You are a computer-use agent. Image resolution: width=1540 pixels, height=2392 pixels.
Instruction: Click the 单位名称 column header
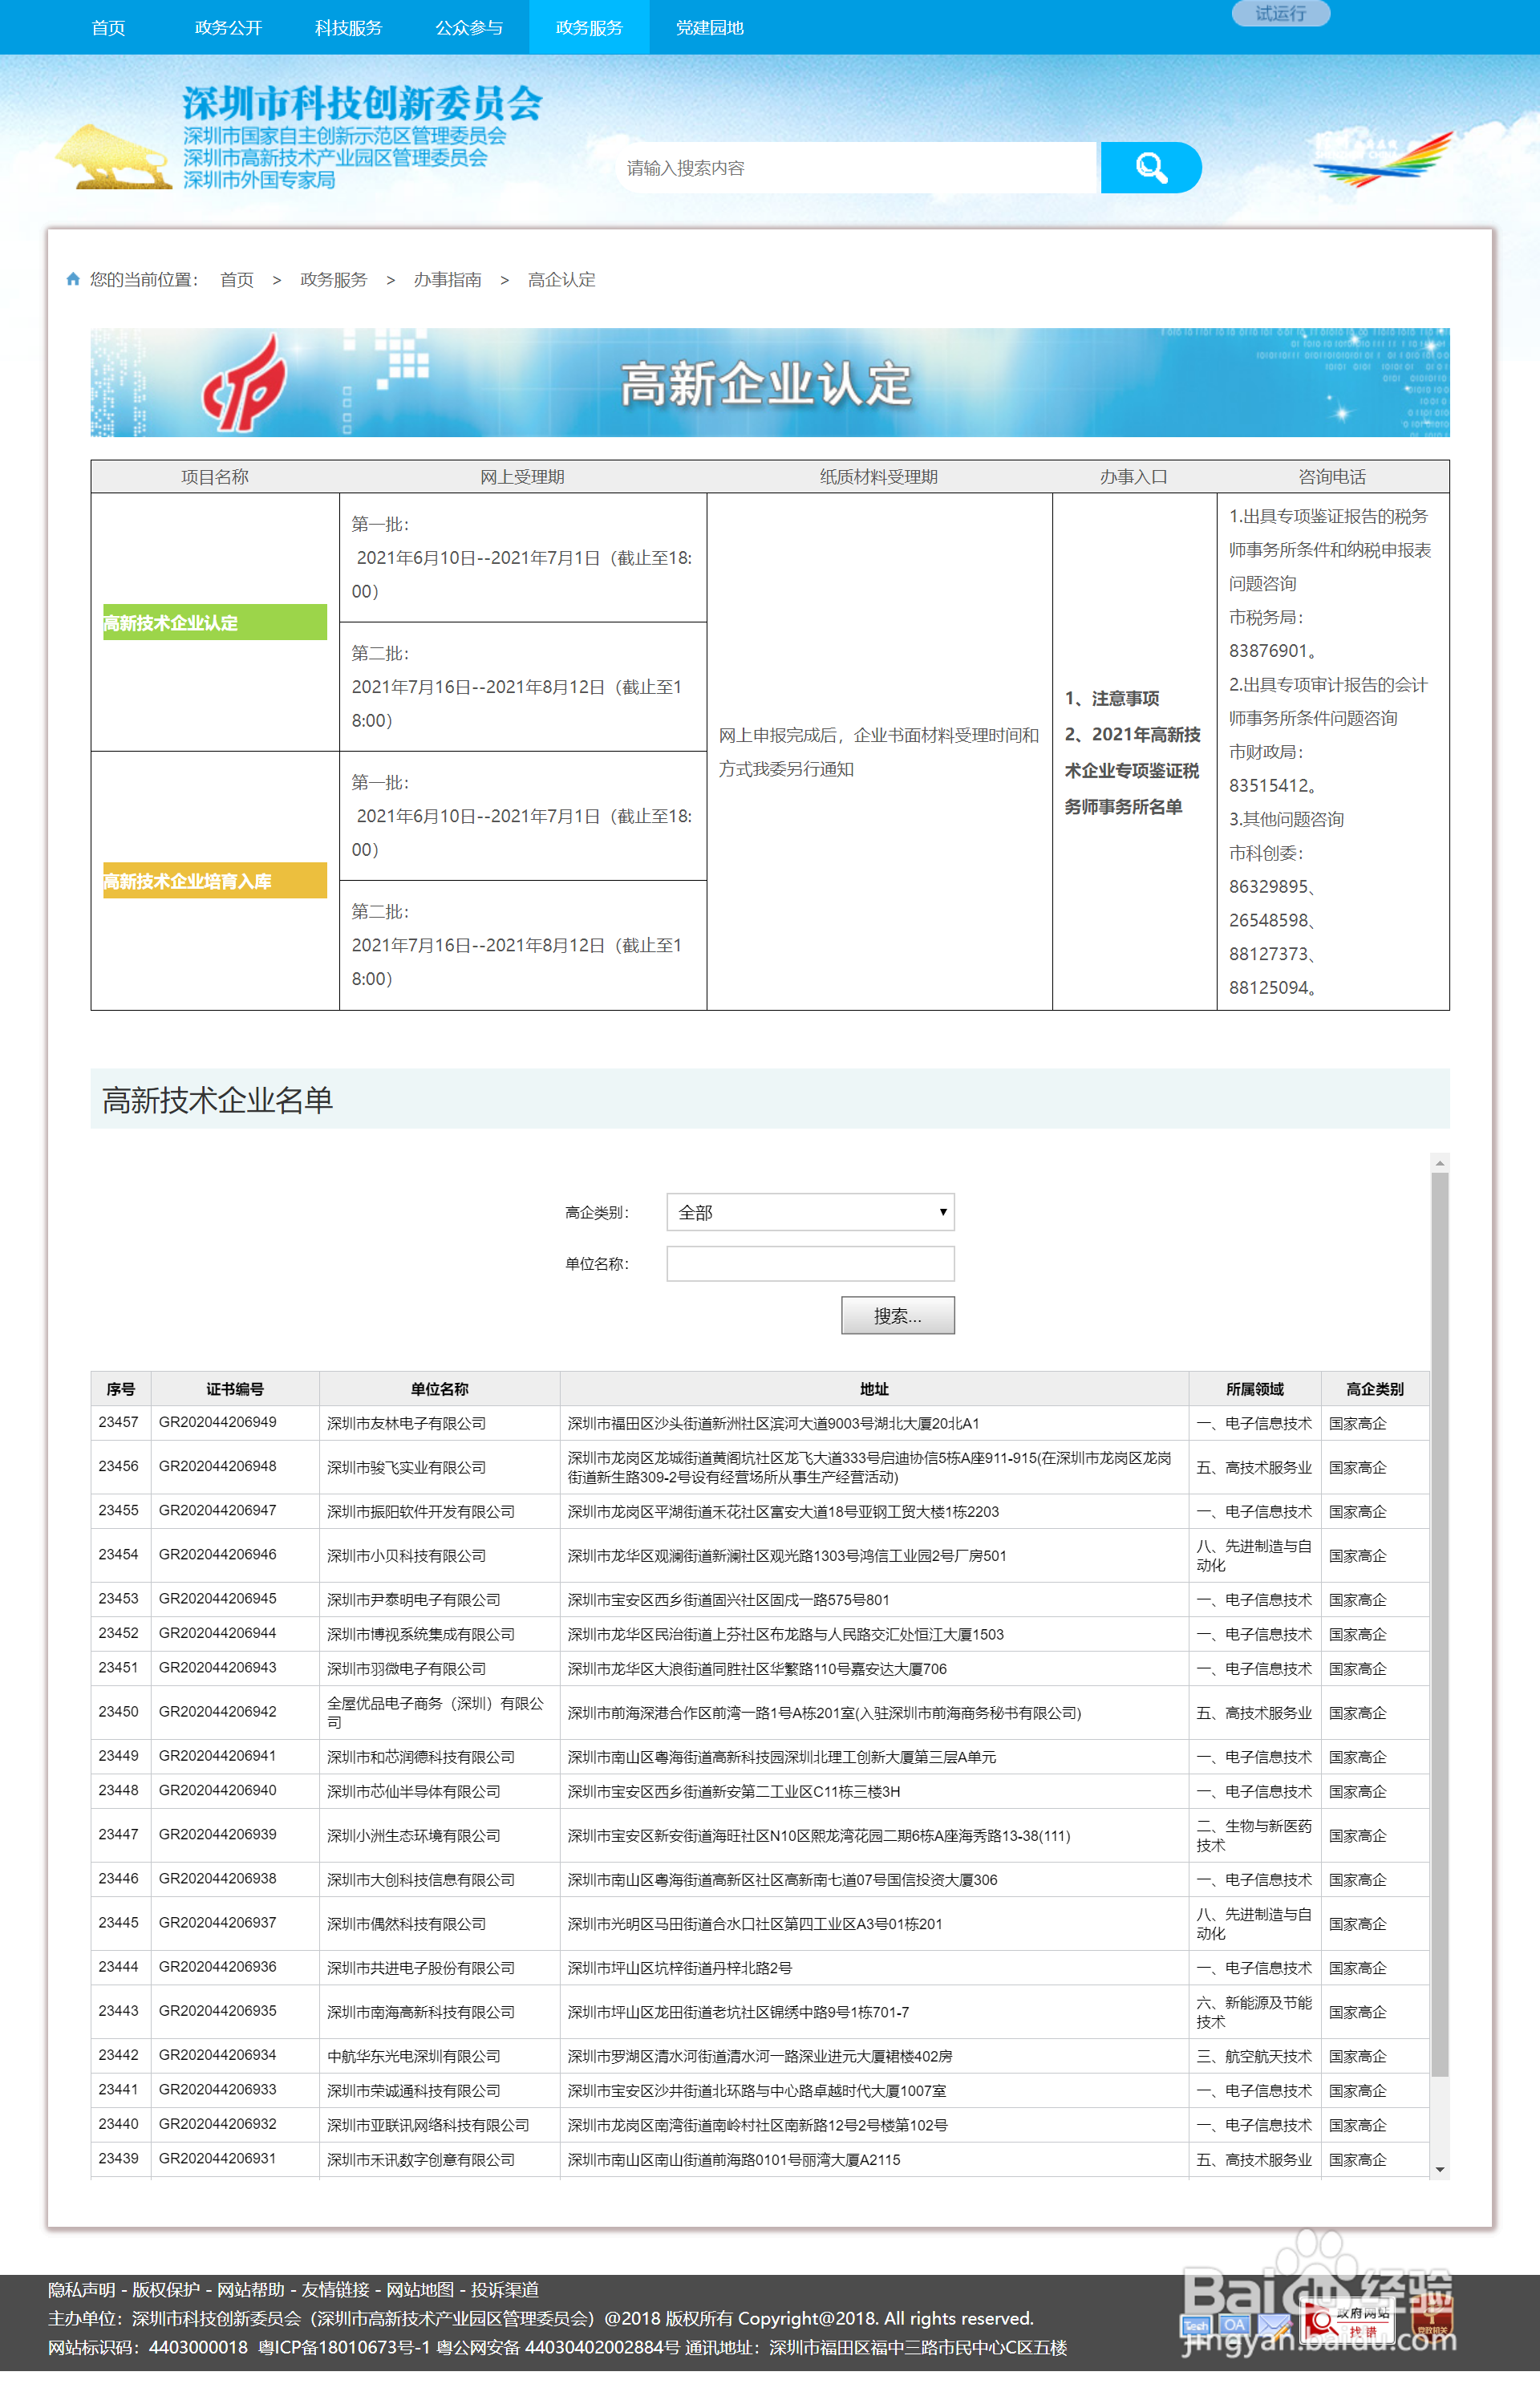click(439, 1389)
